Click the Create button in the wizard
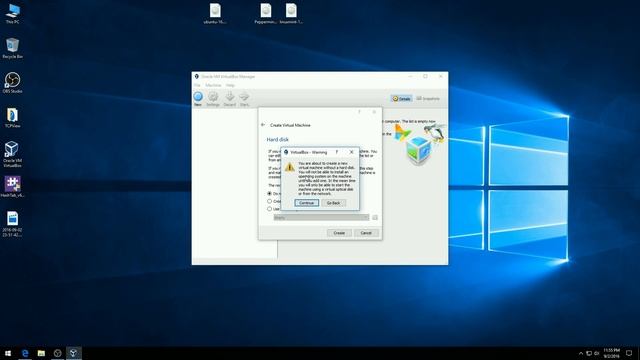 coord(339,233)
